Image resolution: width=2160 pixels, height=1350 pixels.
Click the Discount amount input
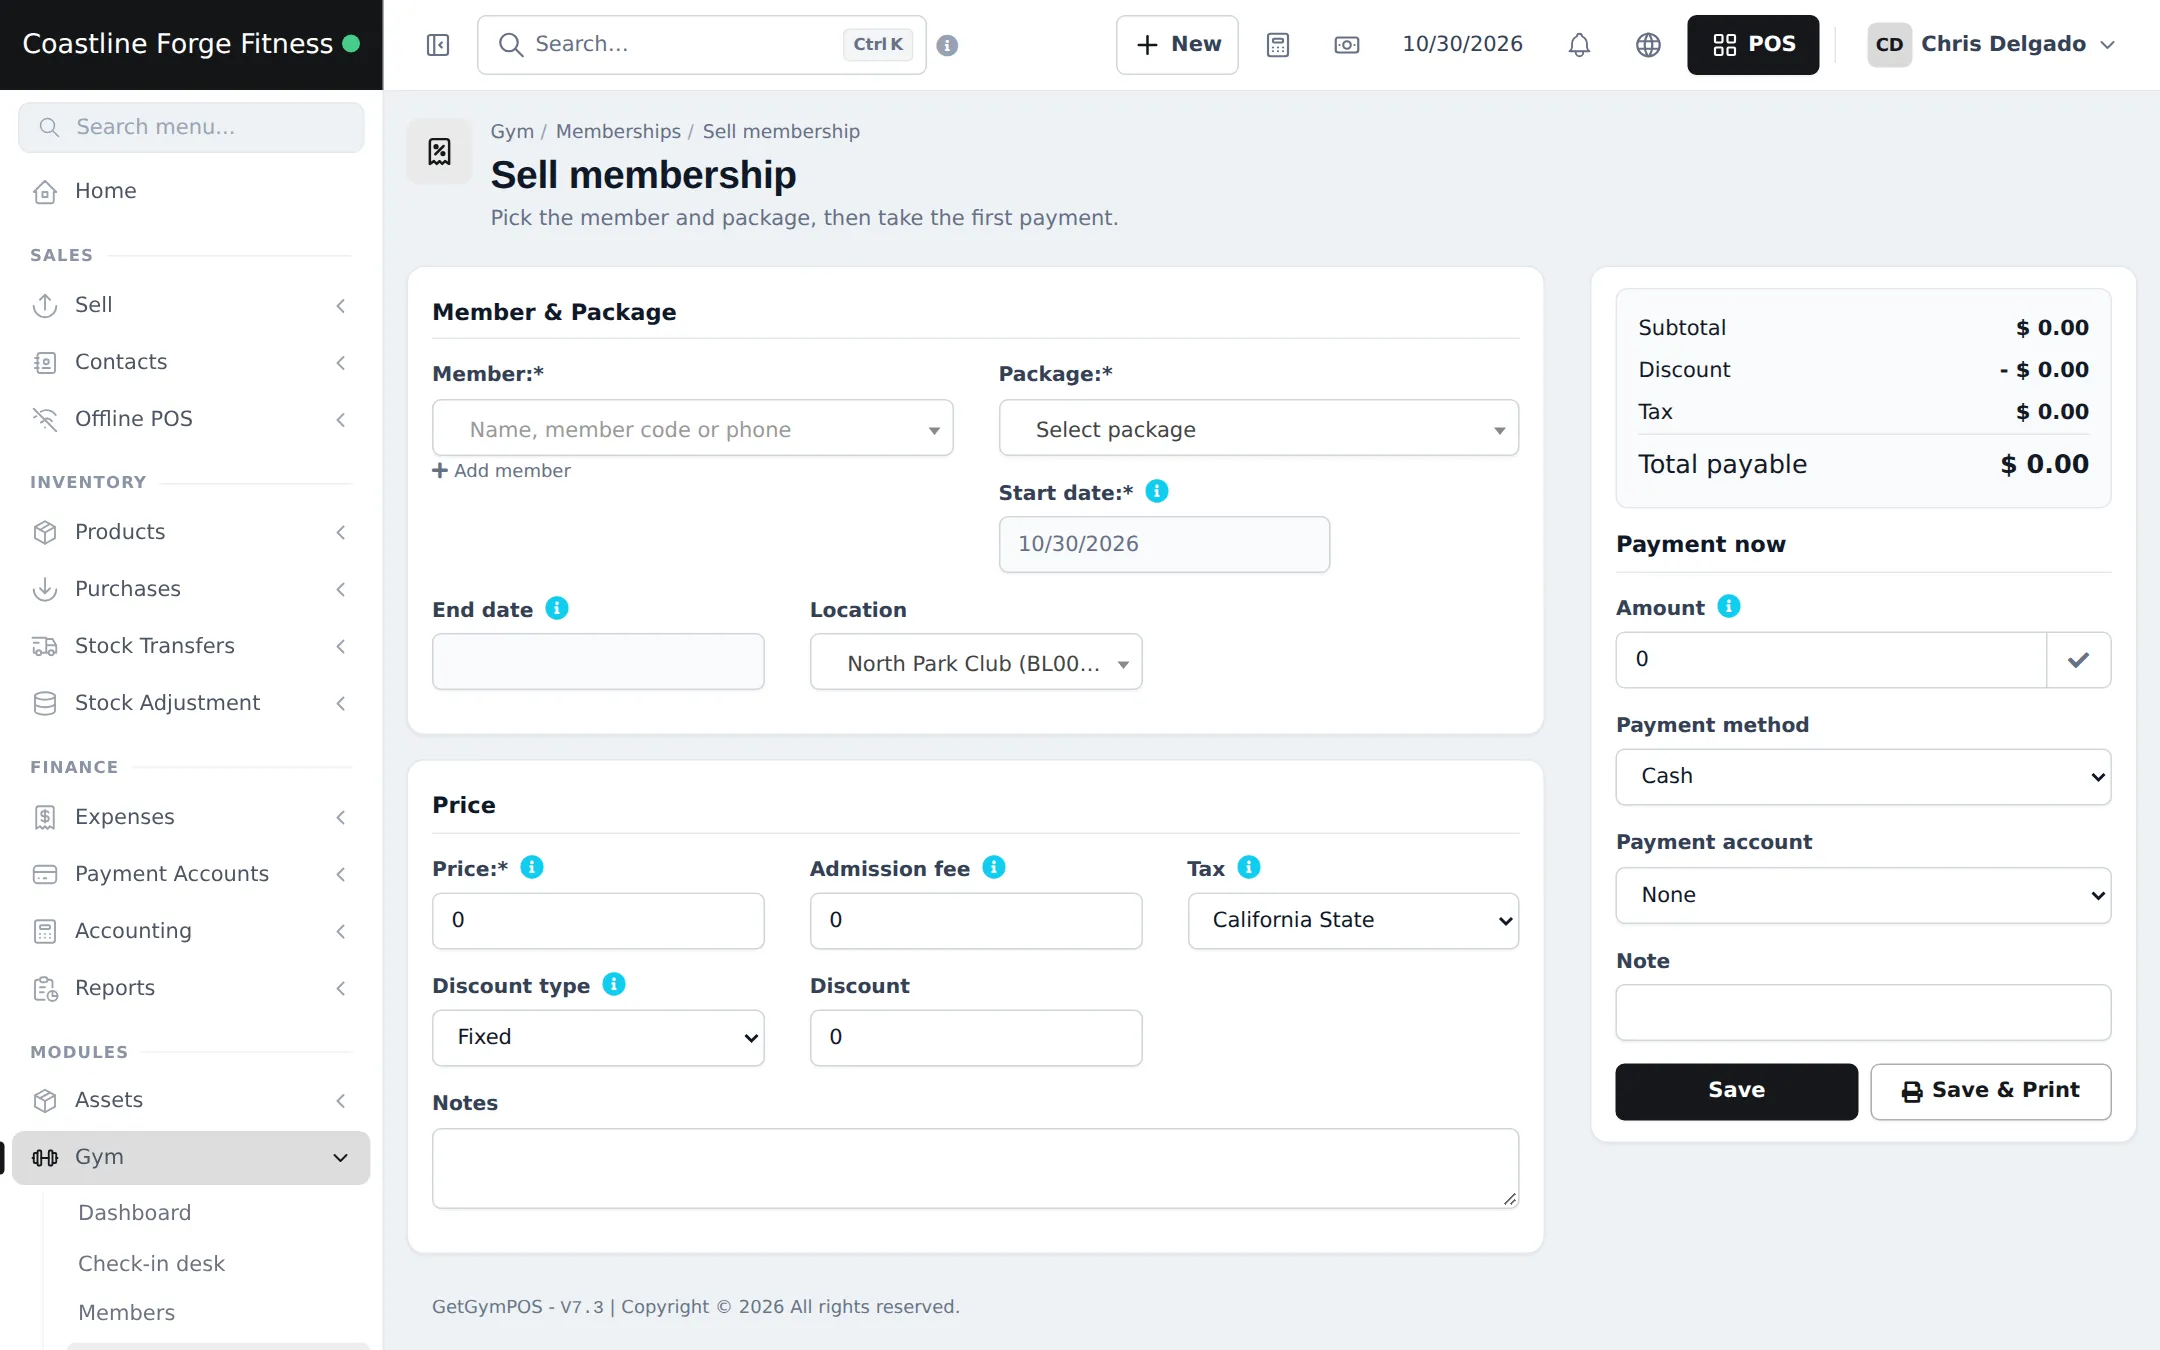click(976, 1037)
